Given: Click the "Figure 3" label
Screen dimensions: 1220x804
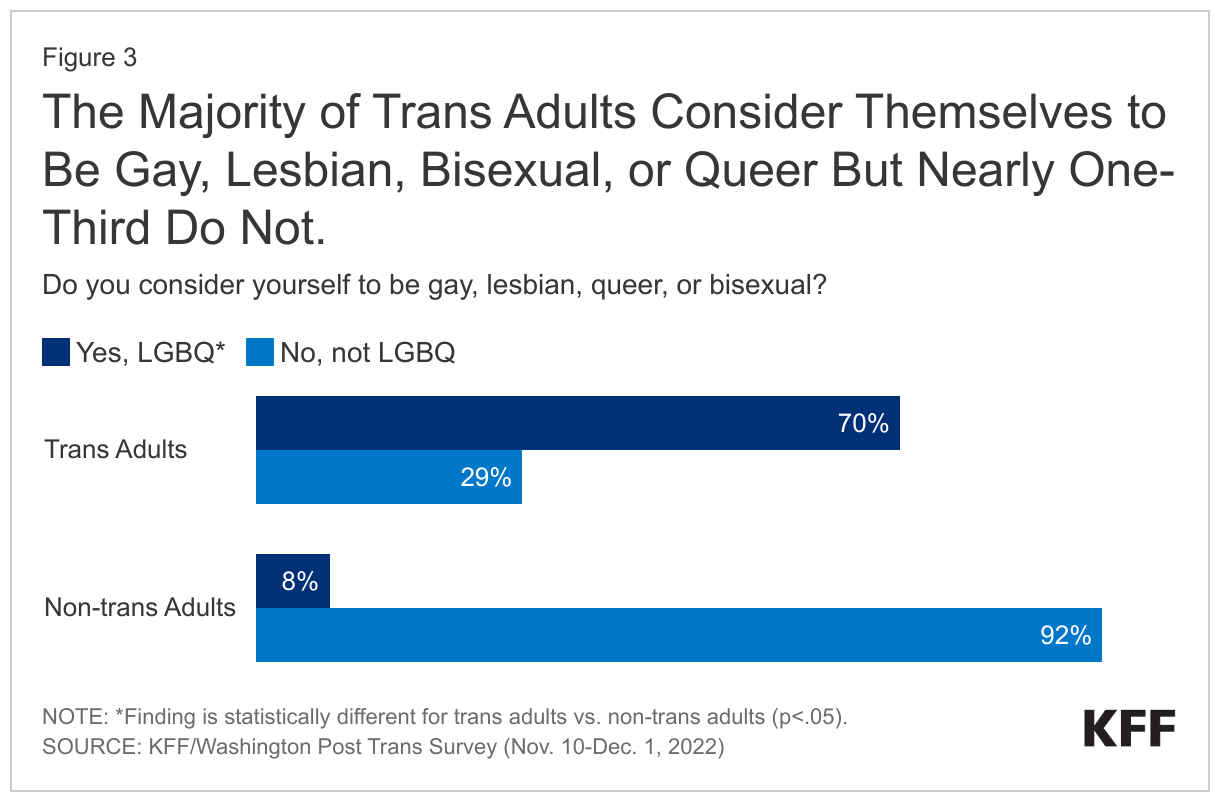Looking at the screenshot, I should (x=89, y=58).
